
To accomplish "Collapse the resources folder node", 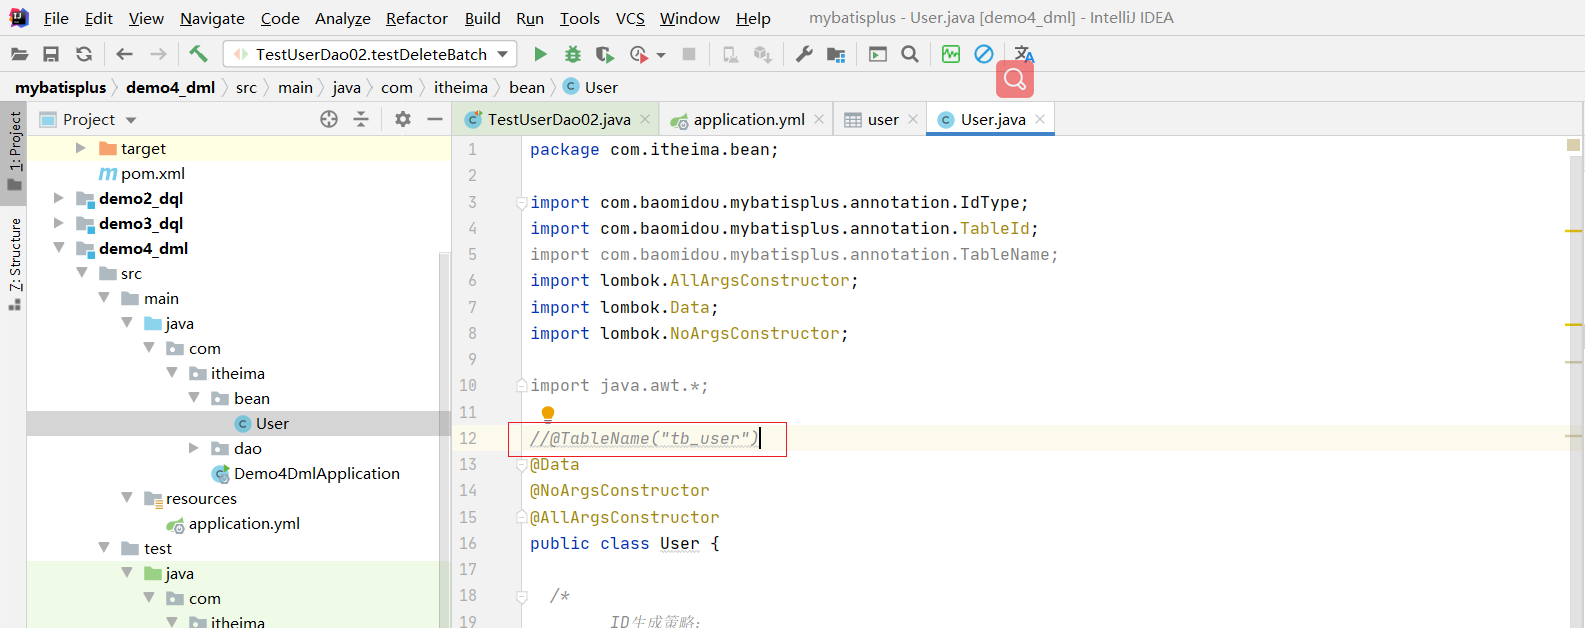I will coord(127,498).
